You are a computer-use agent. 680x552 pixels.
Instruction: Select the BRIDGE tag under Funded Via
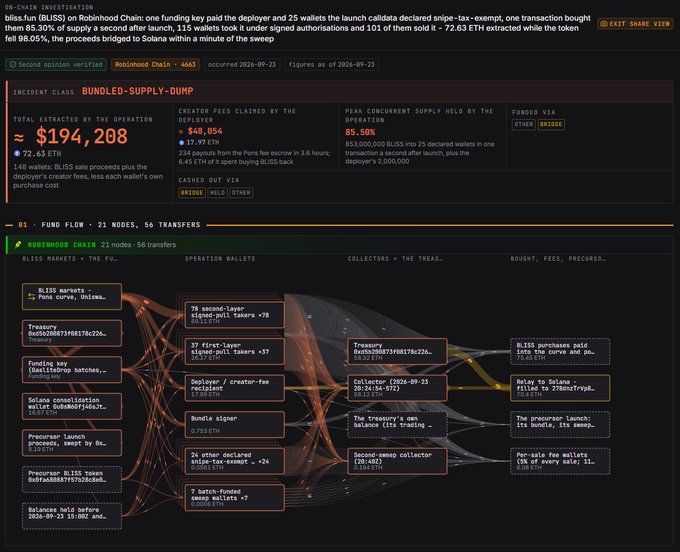click(x=551, y=124)
